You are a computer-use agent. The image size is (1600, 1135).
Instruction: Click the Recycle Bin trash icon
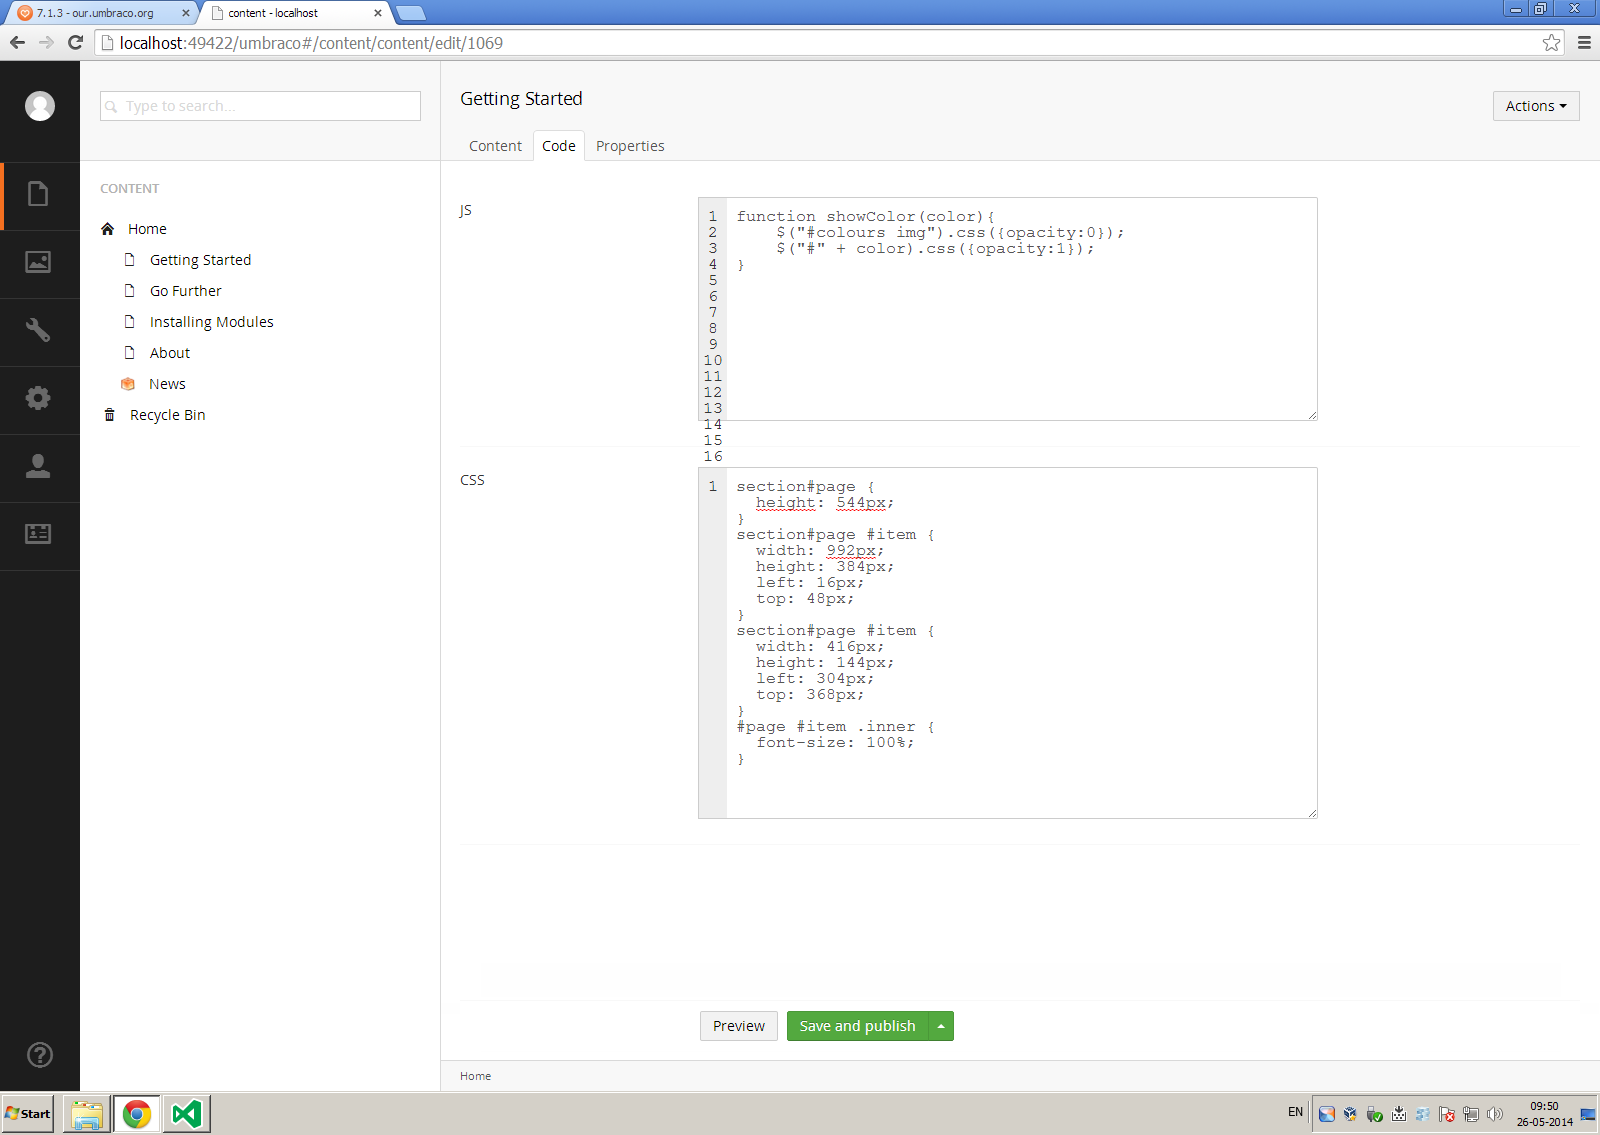click(110, 415)
